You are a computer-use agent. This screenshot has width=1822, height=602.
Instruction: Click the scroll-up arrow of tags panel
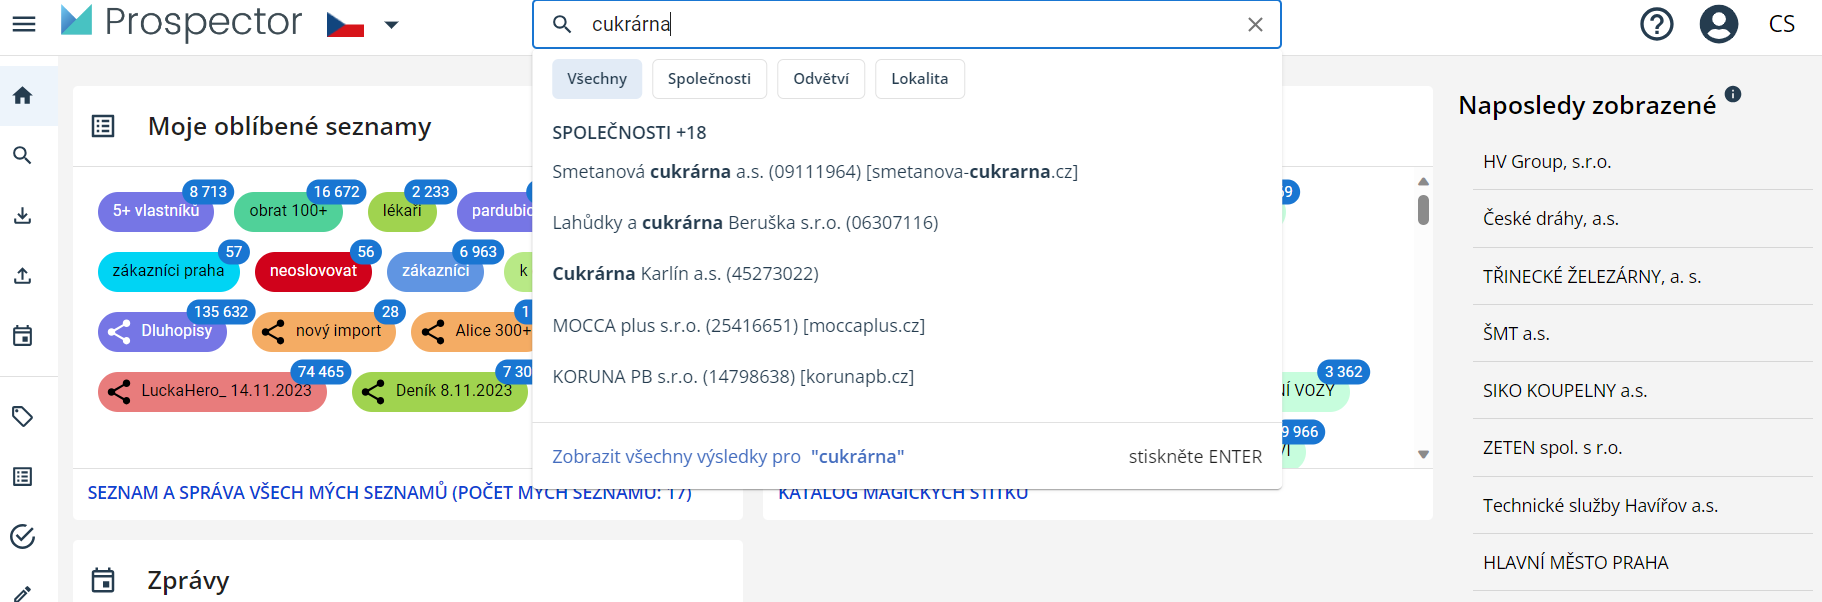click(x=1423, y=181)
